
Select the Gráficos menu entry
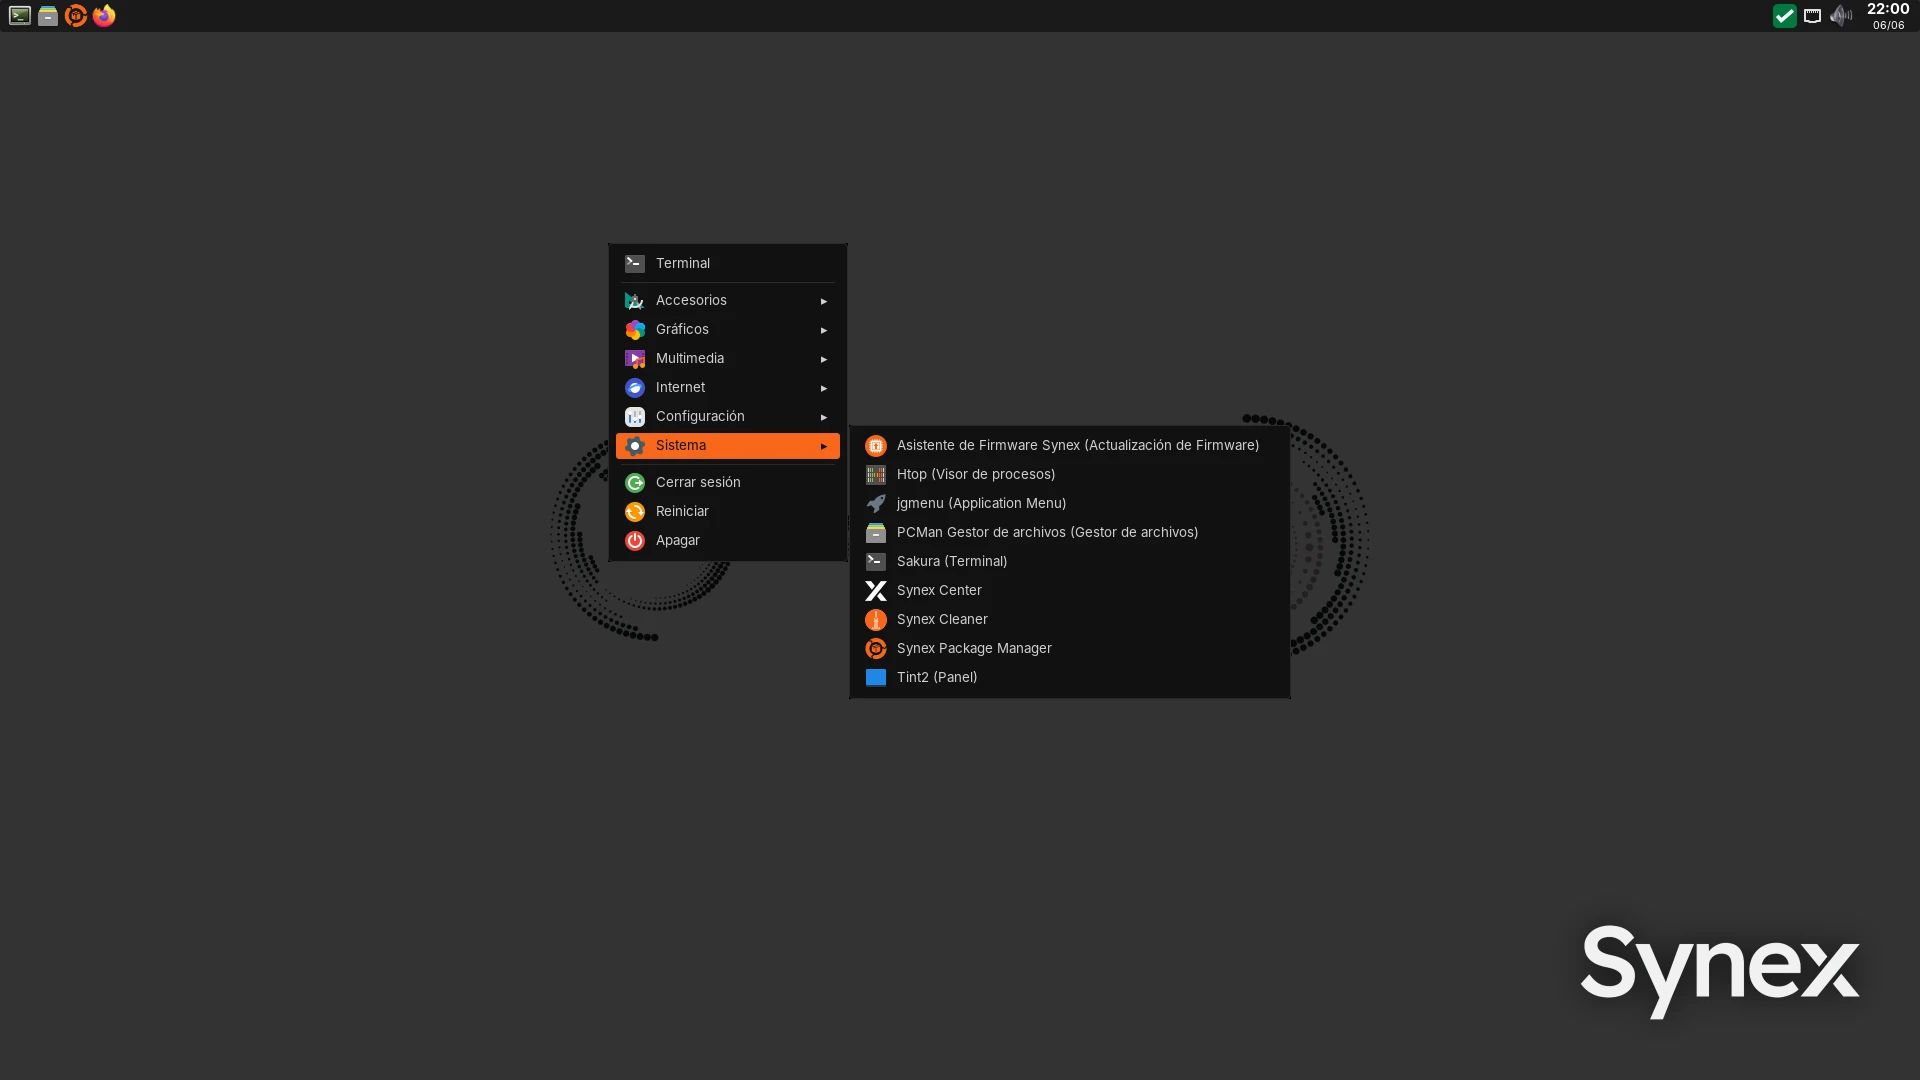pyautogui.click(x=728, y=330)
